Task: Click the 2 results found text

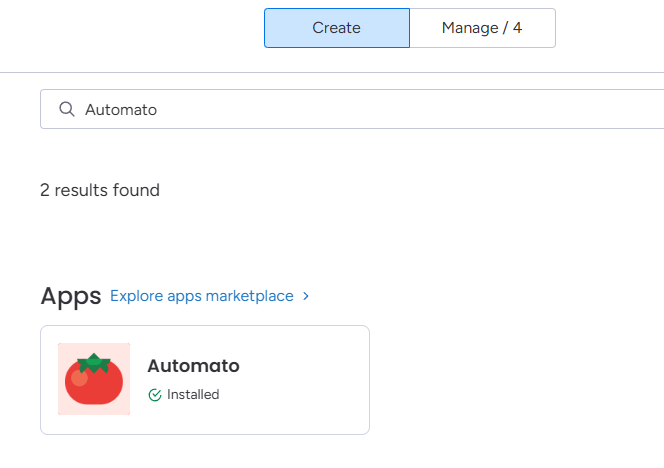Action: [x=99, y=190]
